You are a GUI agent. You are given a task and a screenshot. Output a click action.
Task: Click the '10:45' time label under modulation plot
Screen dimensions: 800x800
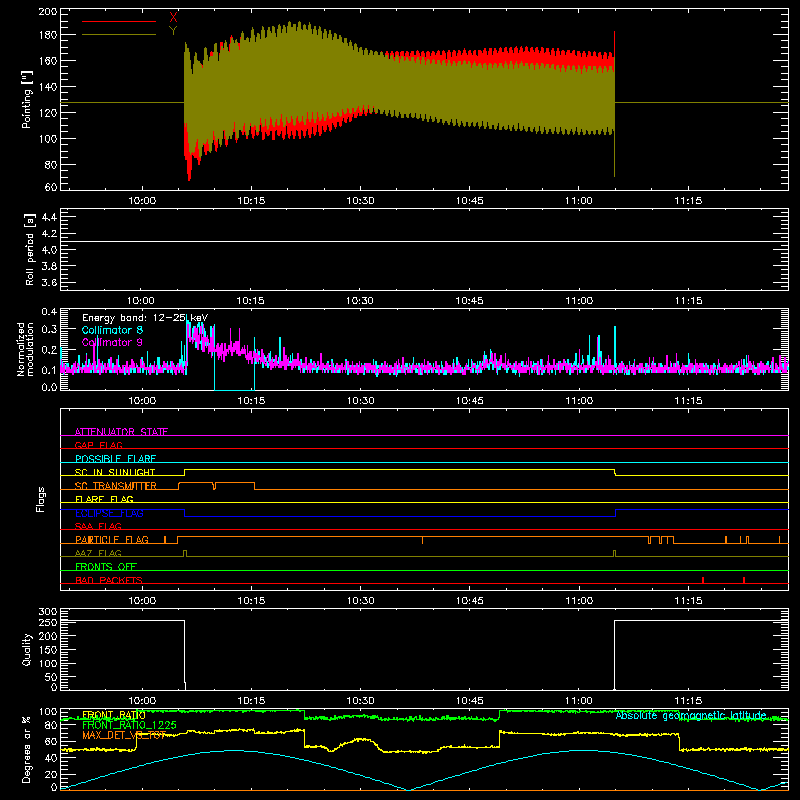(x=469, y=401)
